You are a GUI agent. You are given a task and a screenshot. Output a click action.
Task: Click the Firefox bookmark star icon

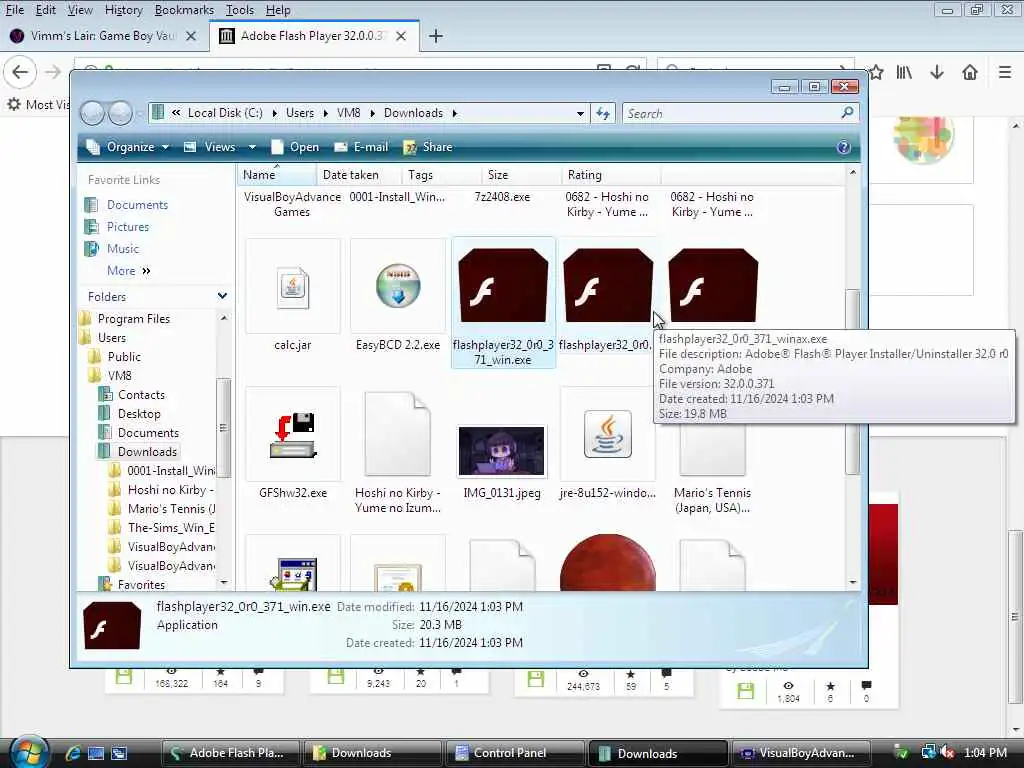(876, 72)
